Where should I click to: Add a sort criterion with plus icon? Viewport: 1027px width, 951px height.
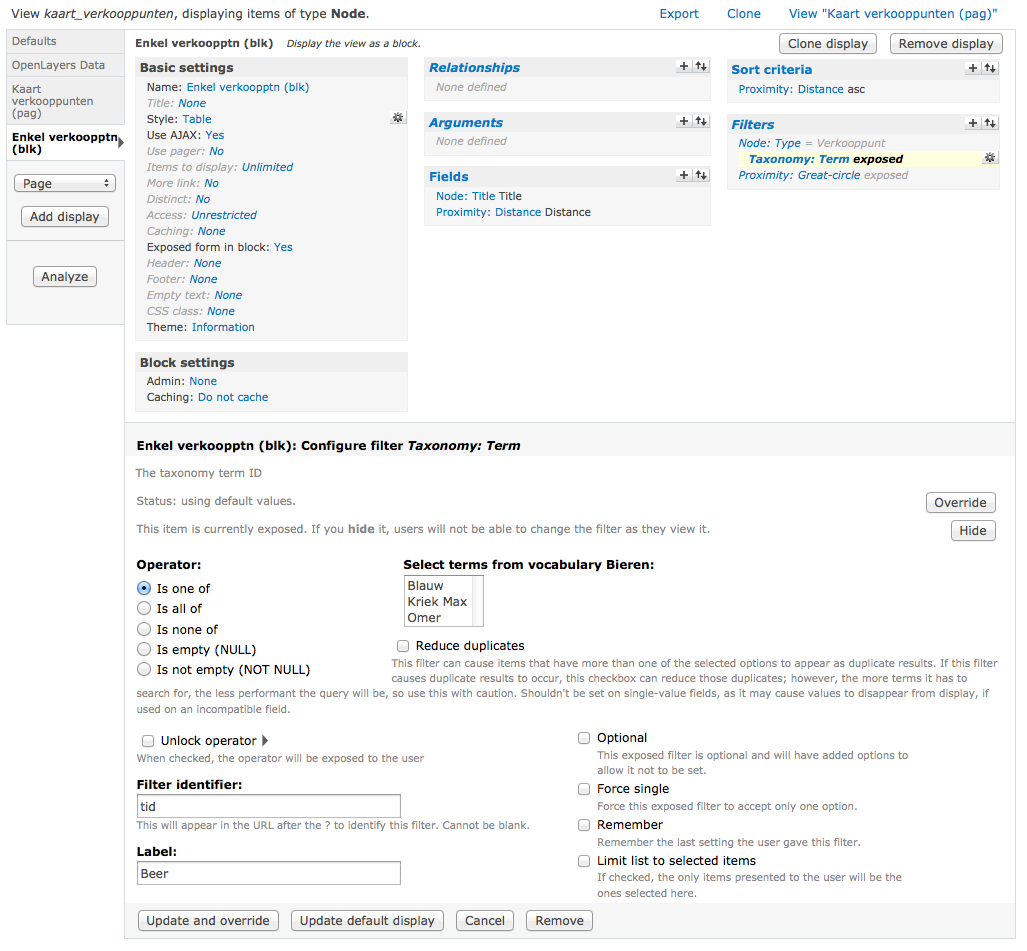pos(972,68)
